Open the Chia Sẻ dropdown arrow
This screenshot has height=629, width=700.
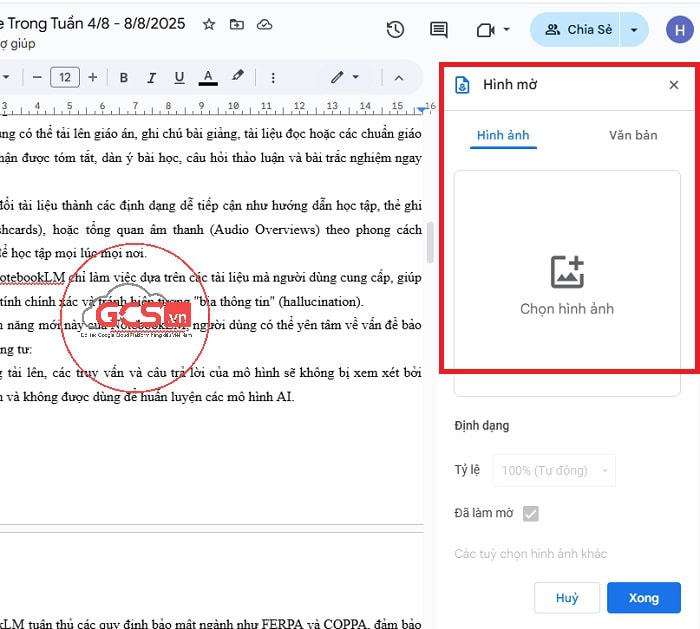pyautogui.click(x=634, y=30)
